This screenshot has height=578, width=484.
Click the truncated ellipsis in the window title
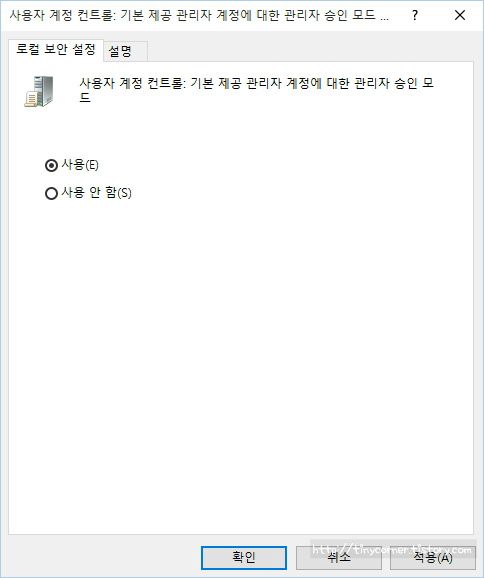tap(384, 18)
